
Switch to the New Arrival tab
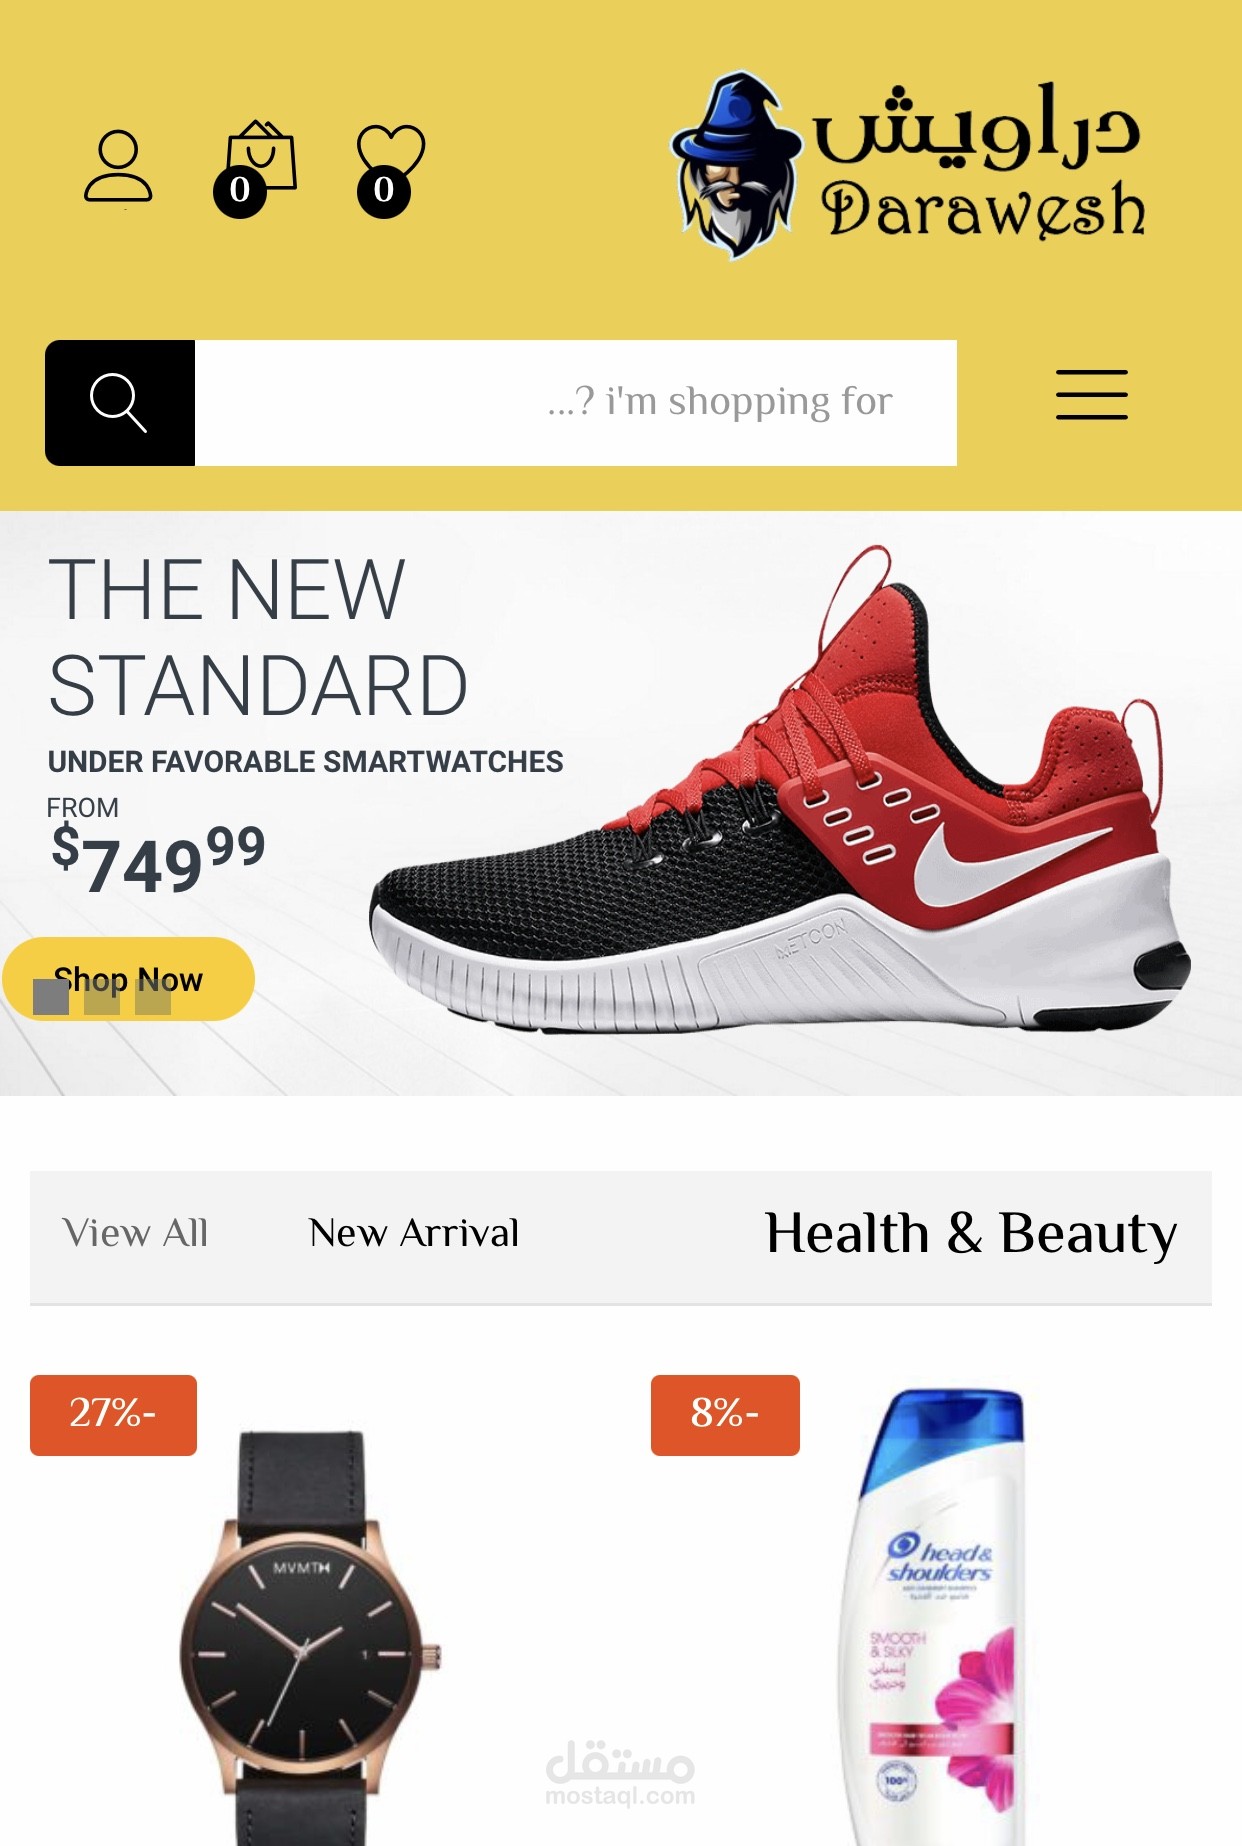coord(414,1233)
